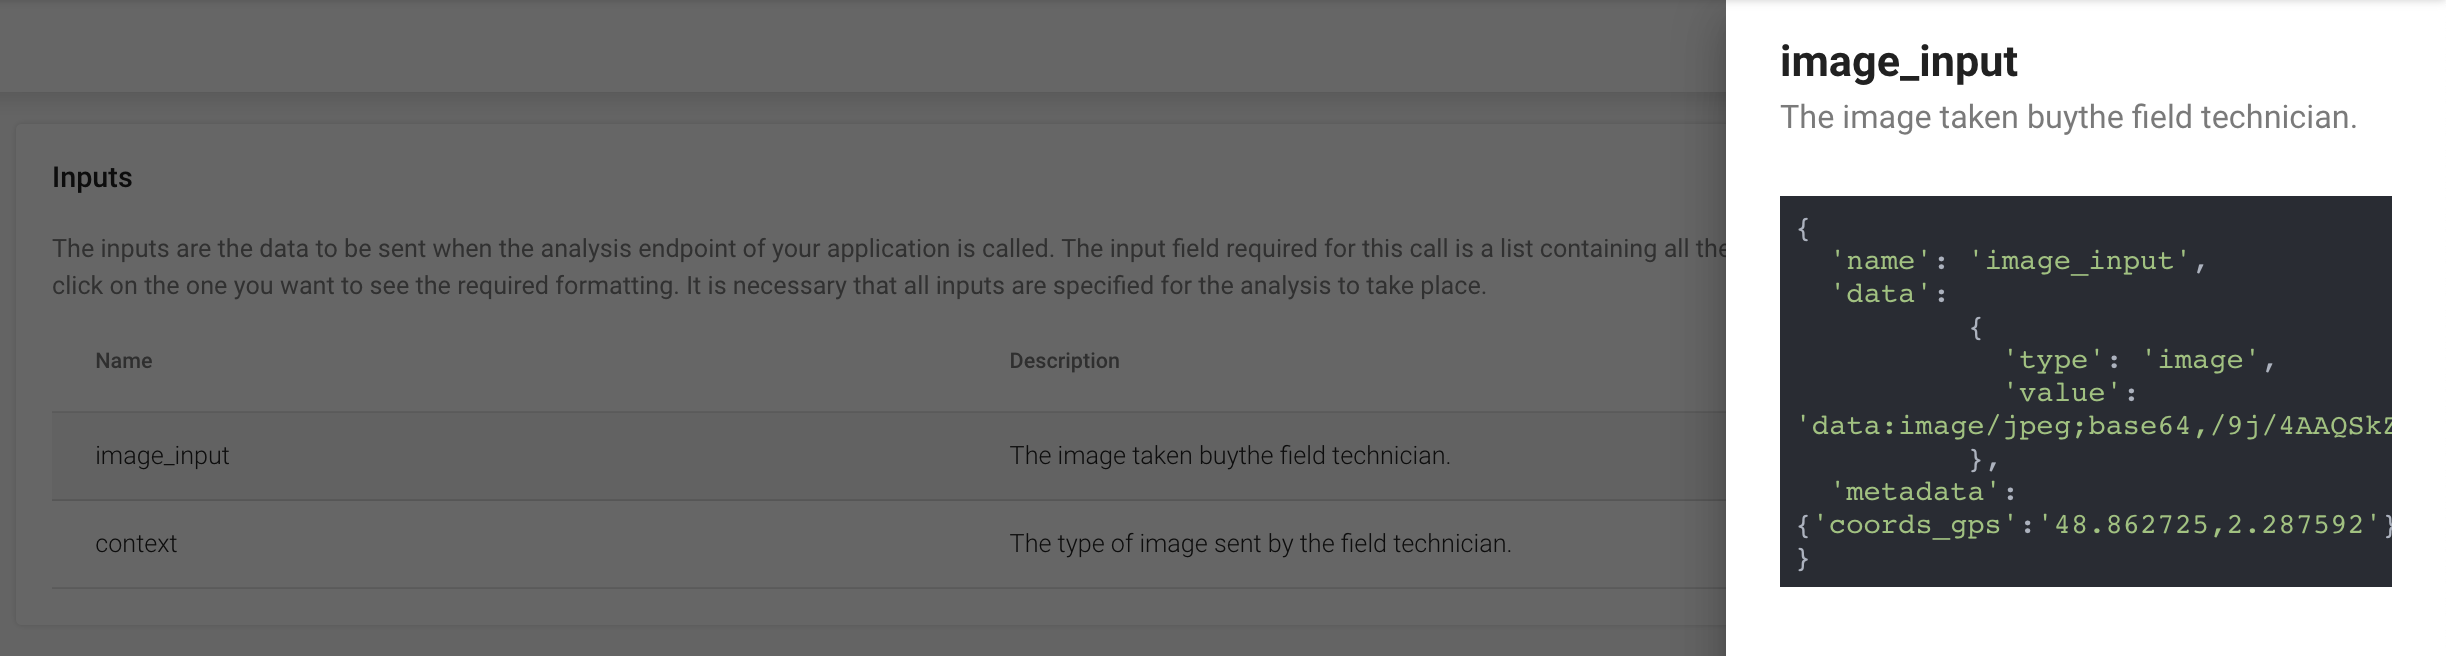2446x656 pixels.
Task: Click the 'type': 'image' code line
Action: [x=2139, y=360]
